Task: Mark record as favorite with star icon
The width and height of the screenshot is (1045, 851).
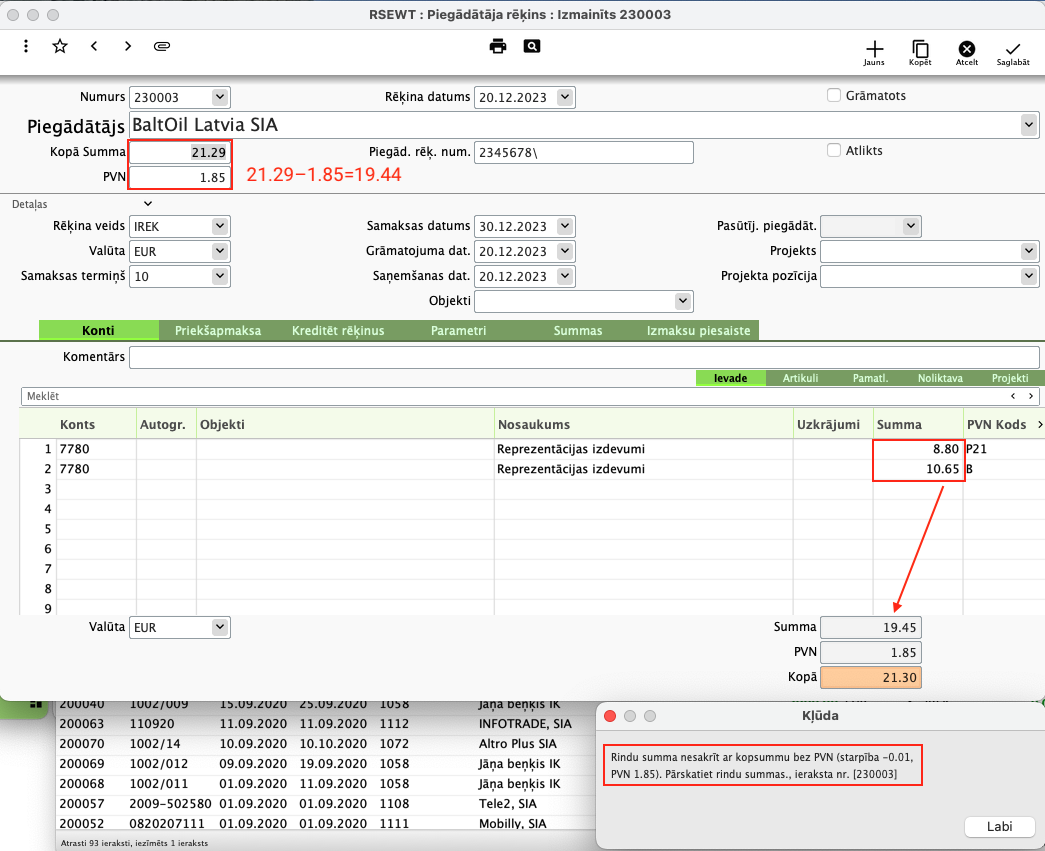Action: [x=60, y=46]
